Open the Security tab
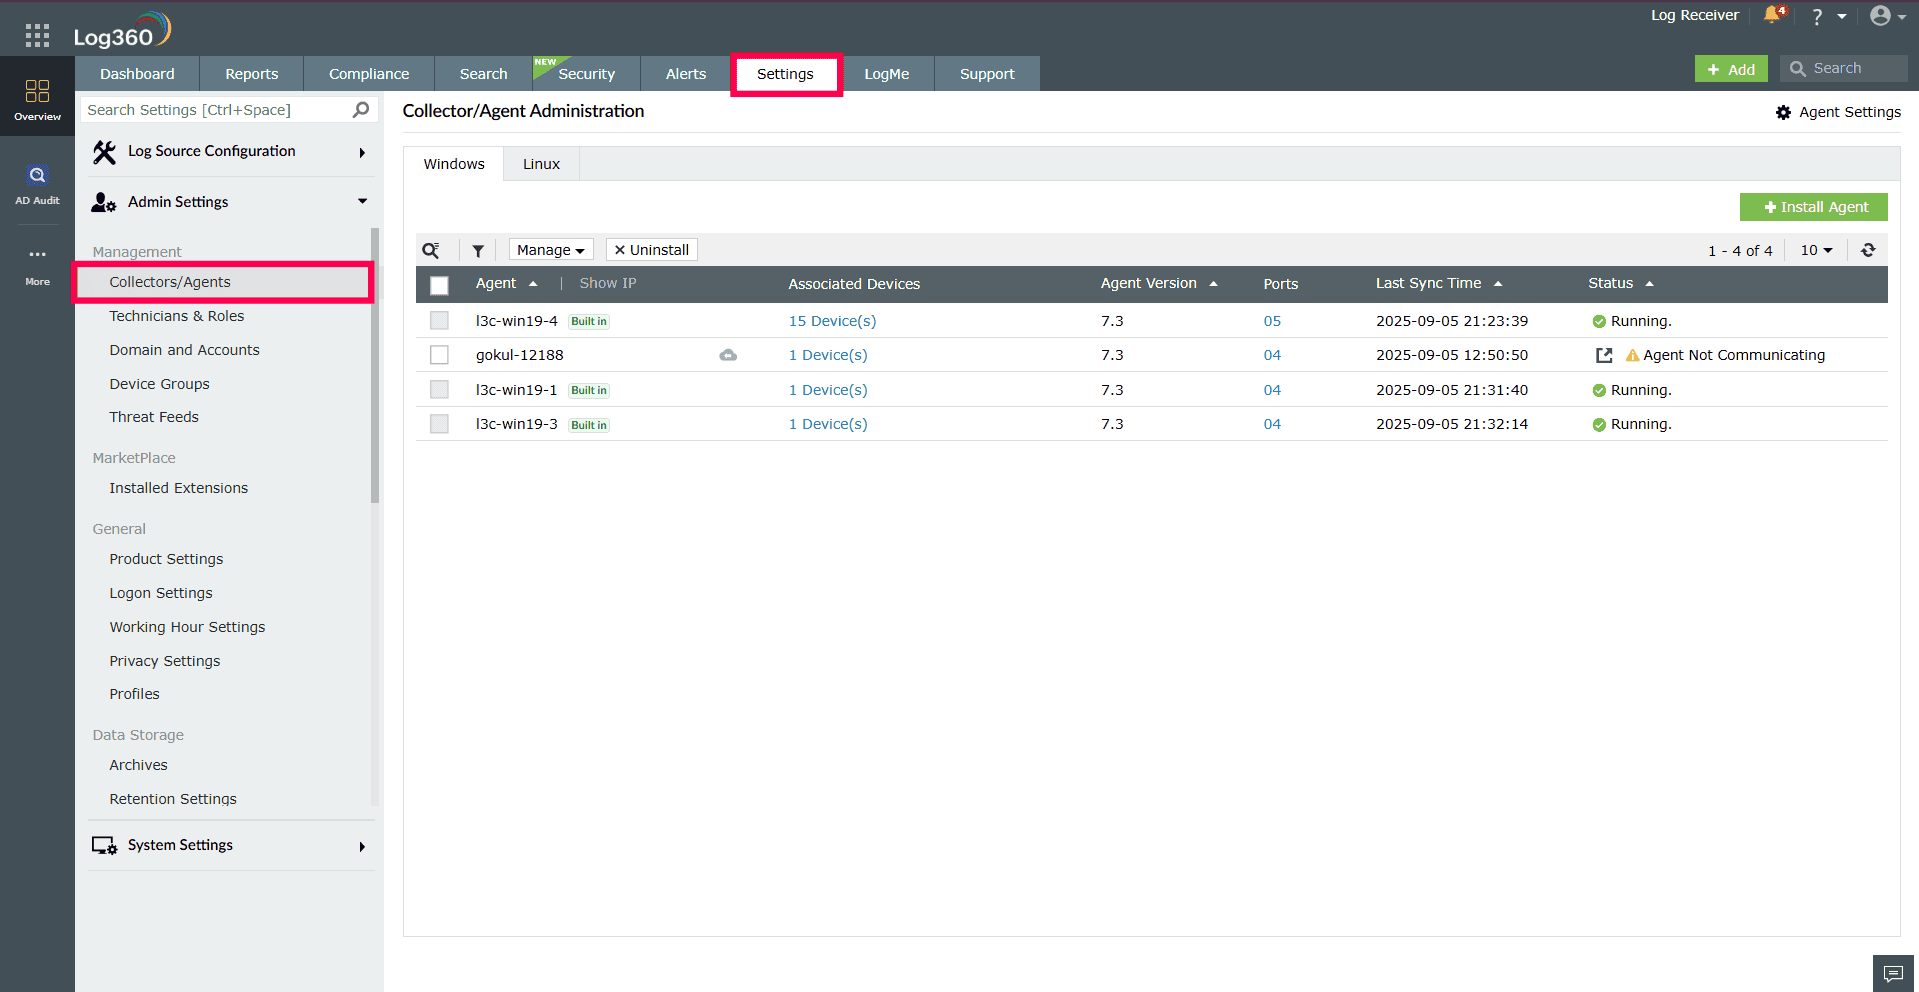1919x992 pixels. (587, 74)
